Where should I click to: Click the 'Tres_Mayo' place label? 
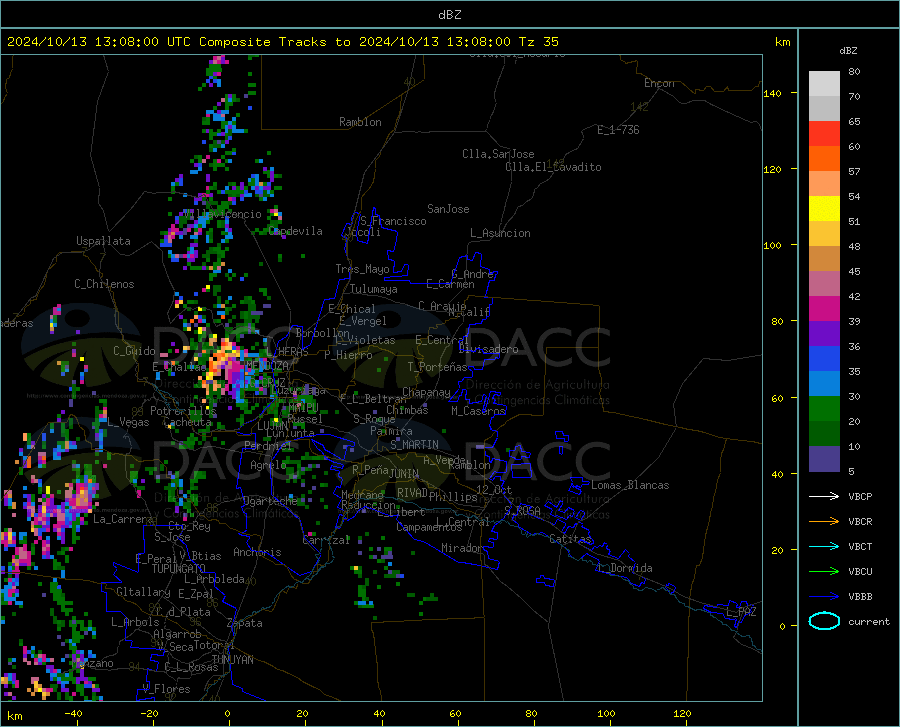pos(362,269)
